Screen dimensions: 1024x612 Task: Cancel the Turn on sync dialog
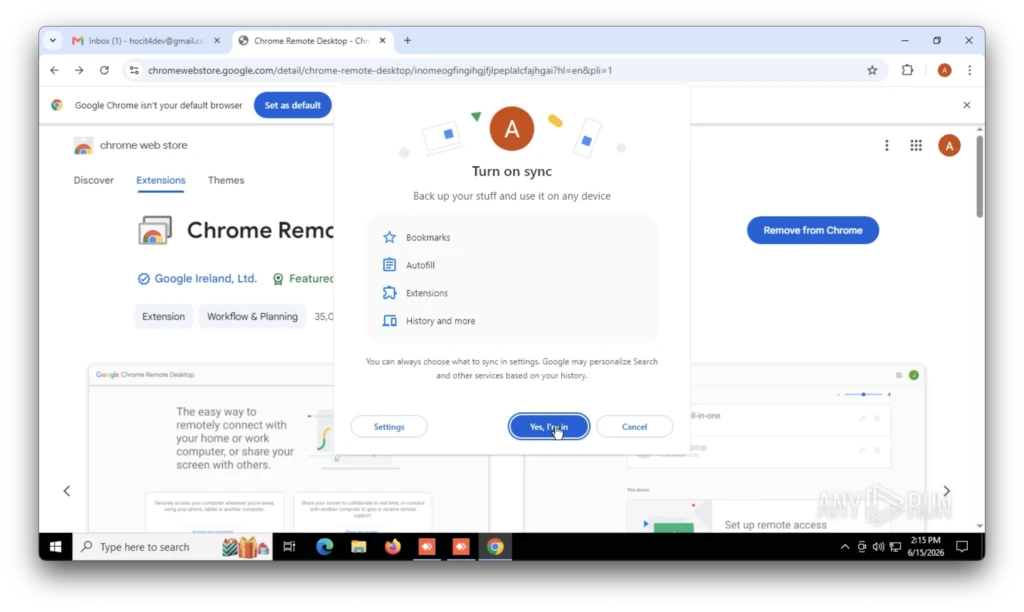634,427
